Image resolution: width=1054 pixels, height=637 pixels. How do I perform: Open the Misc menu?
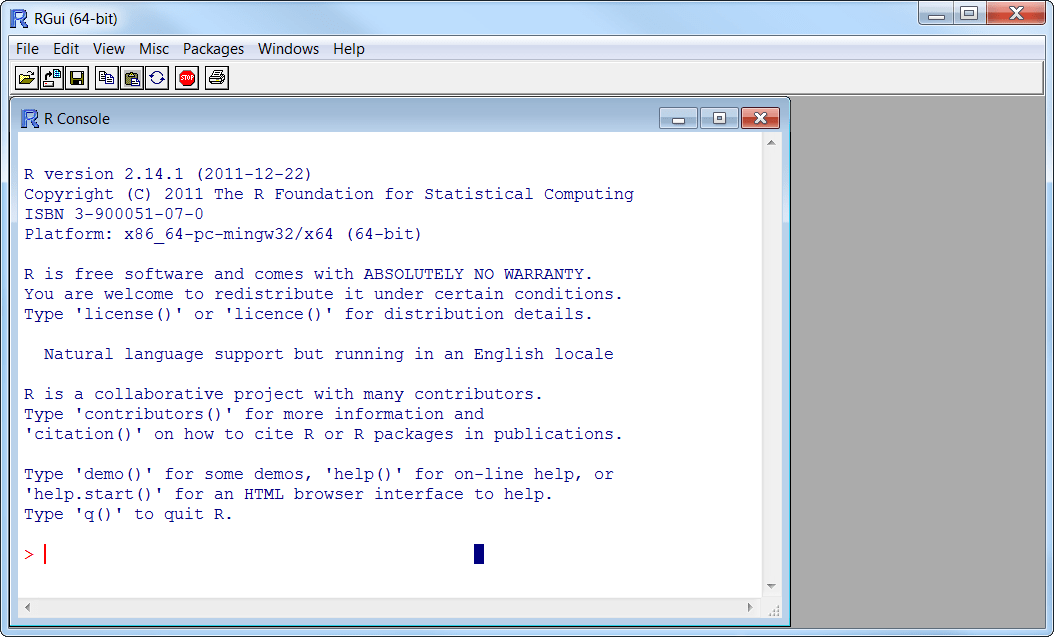154,49
